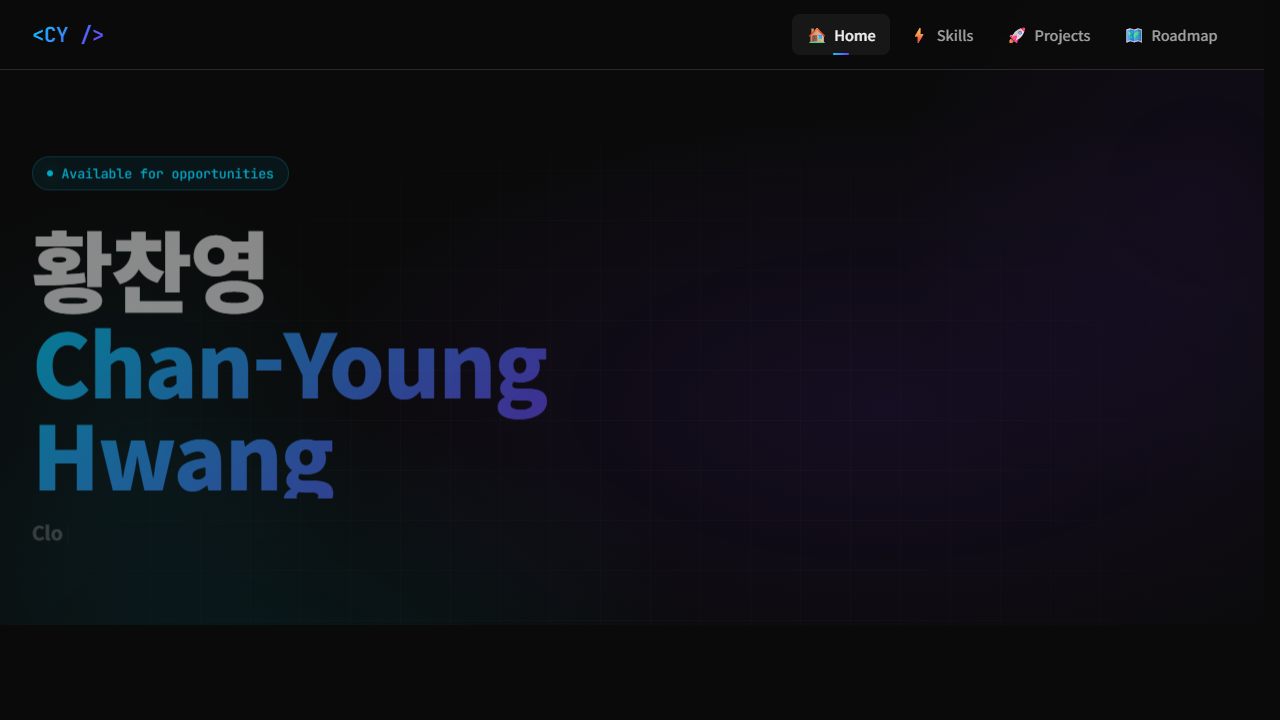The image size is (1280, 720).
Task: Click the book emoji on the Roadmap item
Action: coord(1134,35)
